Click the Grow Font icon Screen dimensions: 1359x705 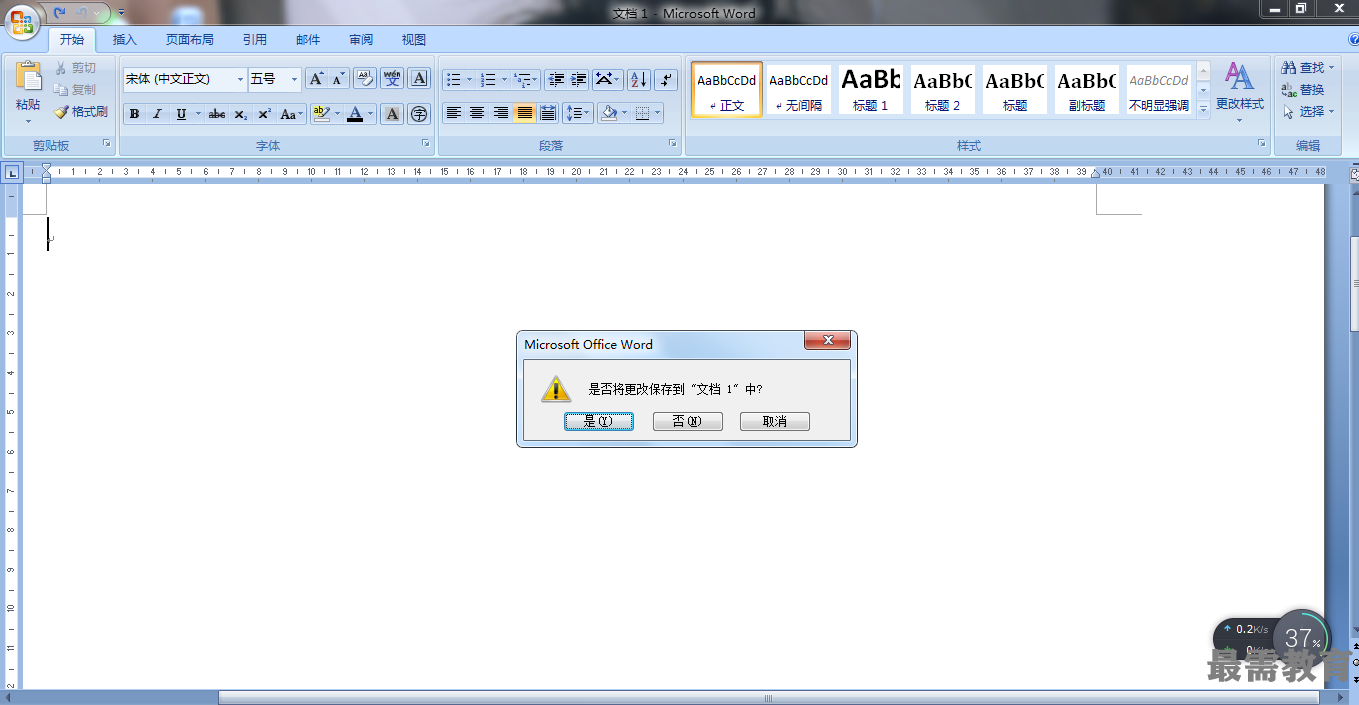(x=316, y=79)
